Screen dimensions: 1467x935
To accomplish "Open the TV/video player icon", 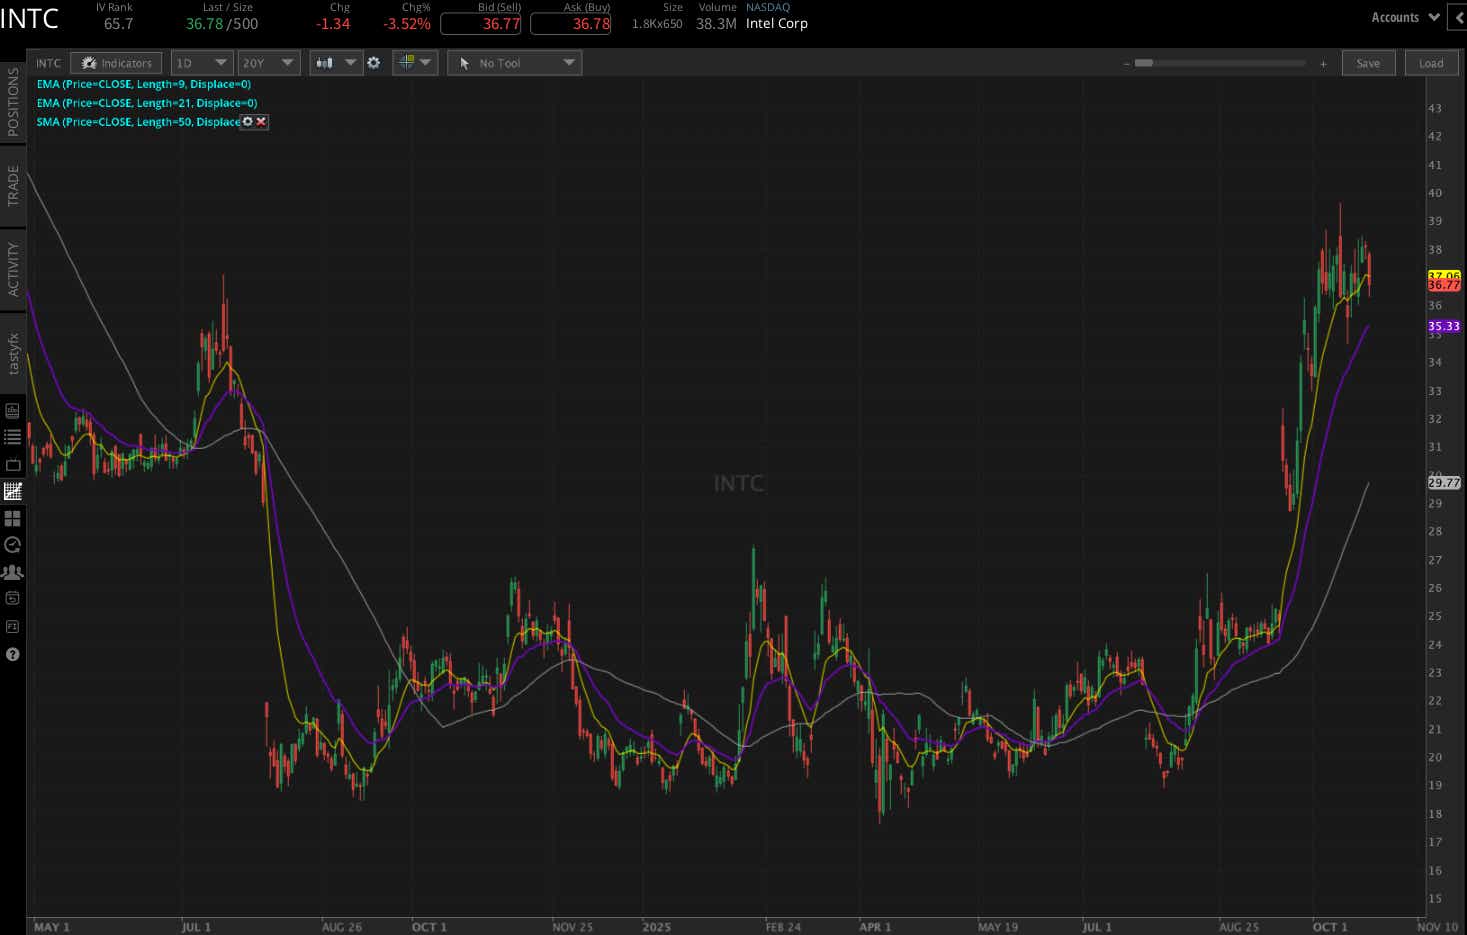I will pyautogui.click(x=13, y=464).
